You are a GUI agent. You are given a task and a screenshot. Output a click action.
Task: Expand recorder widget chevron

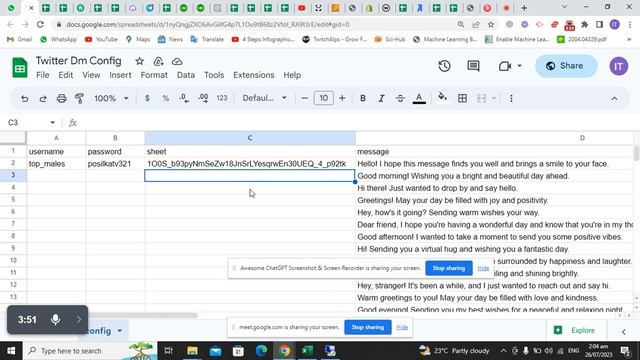(x=79, y=320)
